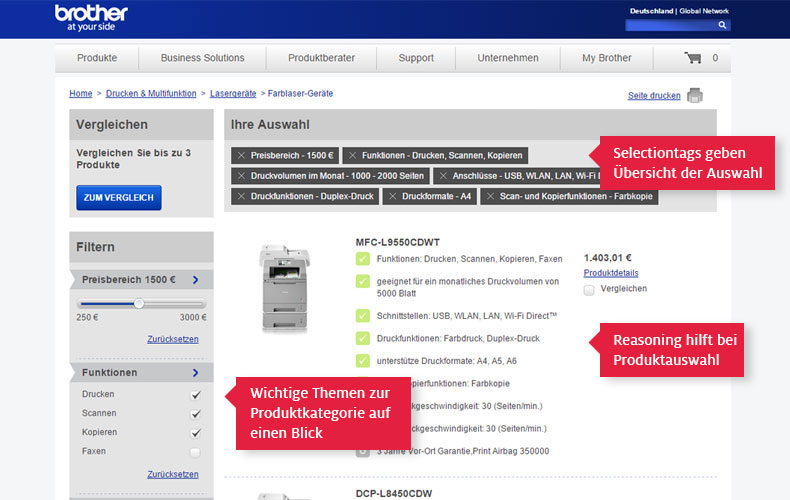Screen dimensions: 790x500
Task: Click the Seite drucken link
Action: (654, 95)
